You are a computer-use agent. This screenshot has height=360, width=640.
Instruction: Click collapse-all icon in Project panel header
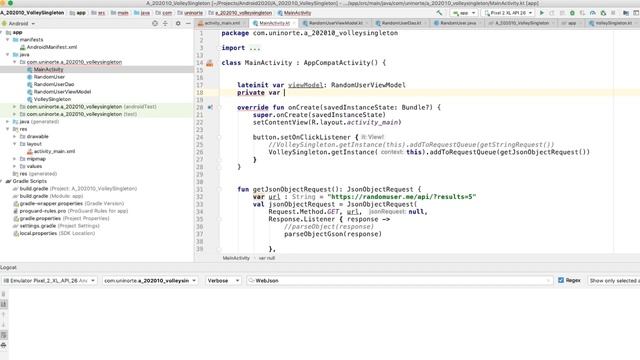(165, 24)
